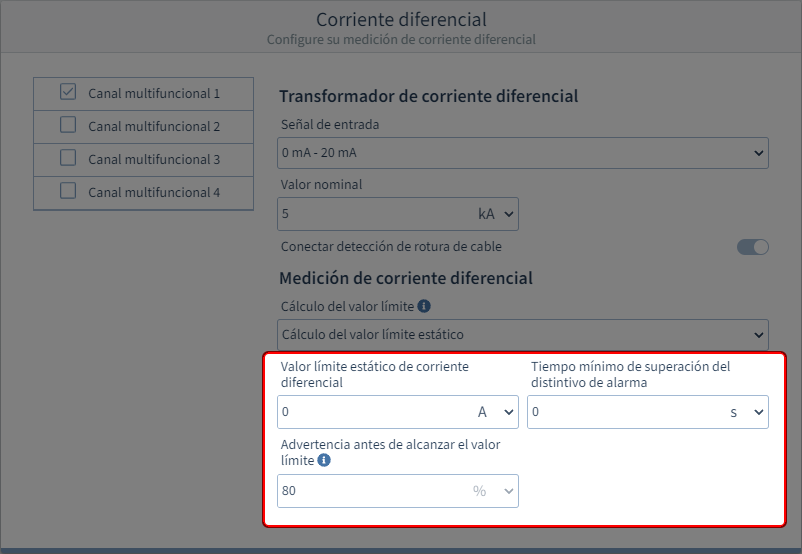The image size is (802, 554).
Task: Click the Medición de corriente diferencial heading
Action: click(406, 278)
